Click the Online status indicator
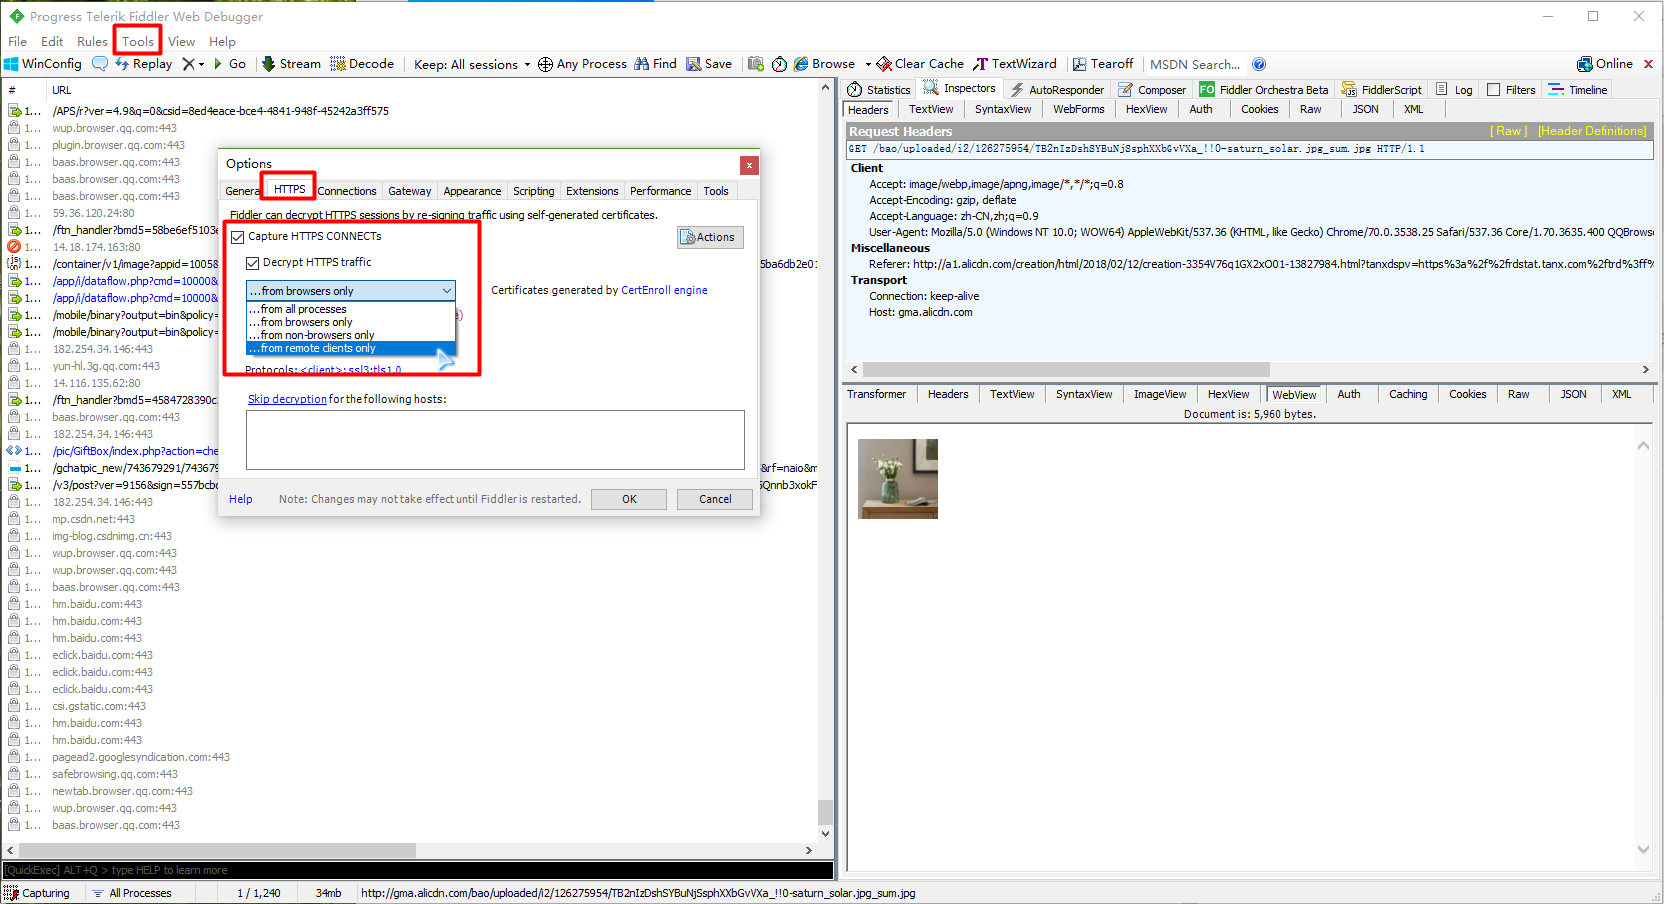This screenshot has width=1664, height=904. click(x=1605, y=64)
